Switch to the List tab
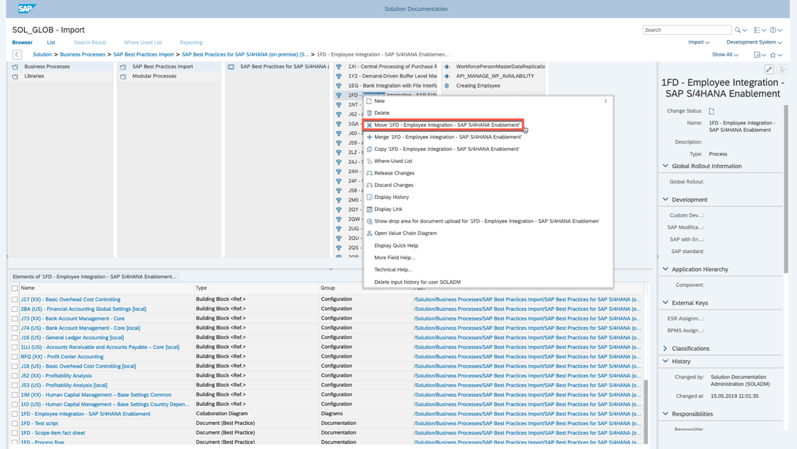Image resolution: width=797 pixels, height=449 pixels. pos(51,42)
